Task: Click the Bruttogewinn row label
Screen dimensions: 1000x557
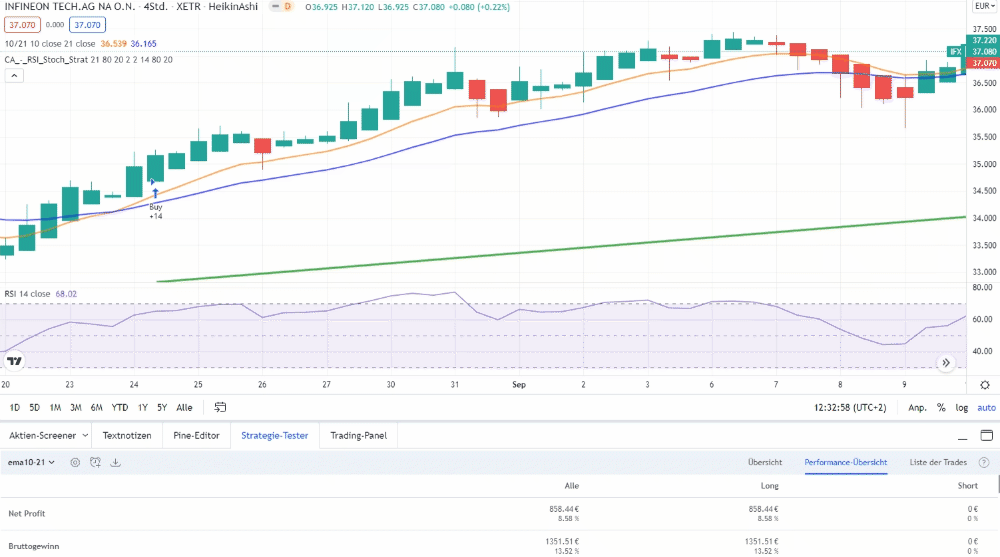Action: 34,546
